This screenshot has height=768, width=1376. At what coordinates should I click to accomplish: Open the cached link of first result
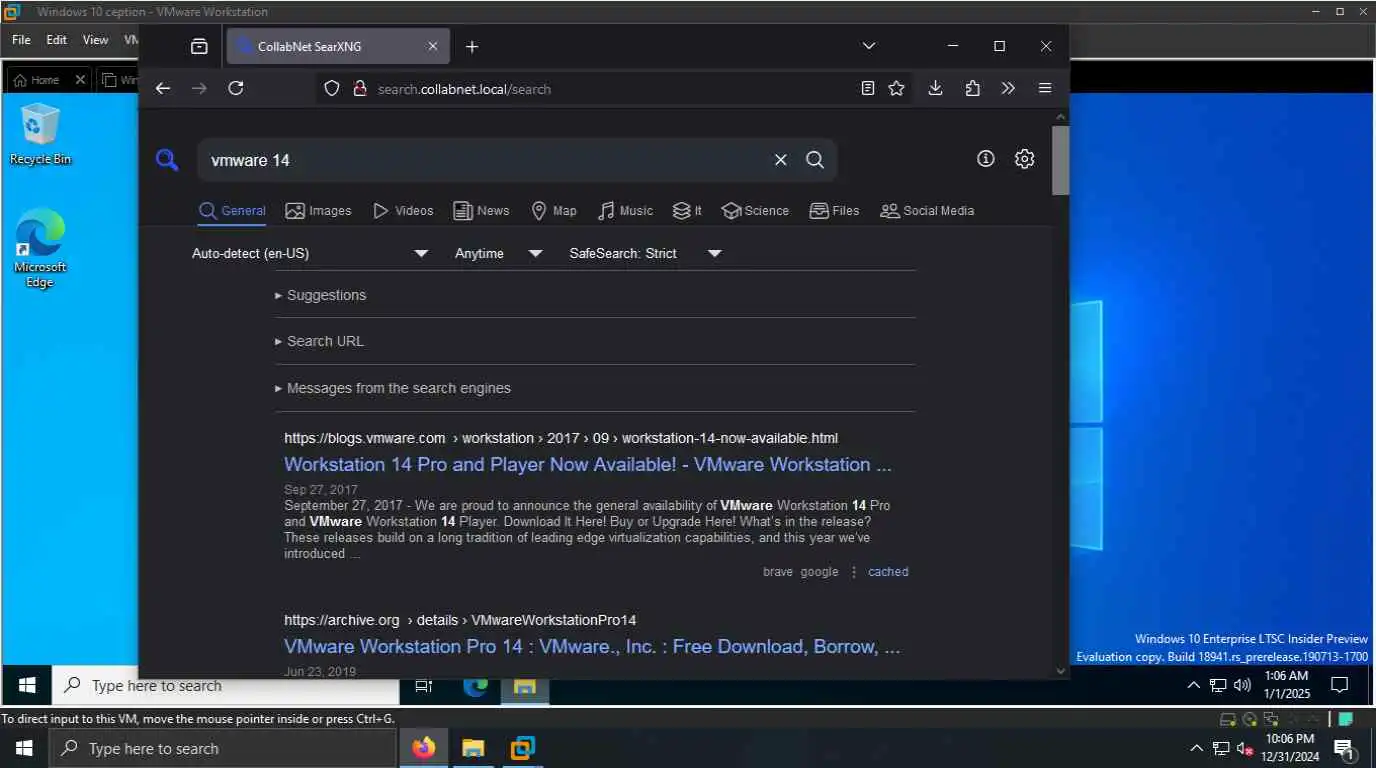click(x=888, y=572)
